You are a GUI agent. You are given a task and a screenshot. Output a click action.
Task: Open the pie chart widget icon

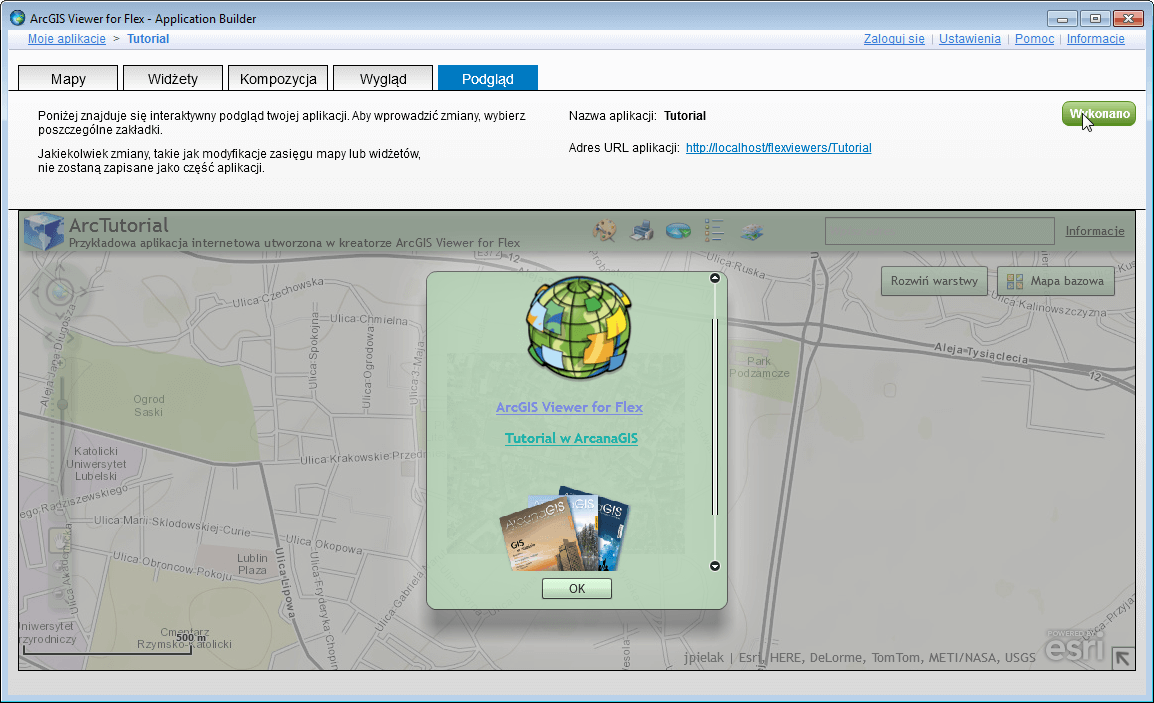point(678,231)
